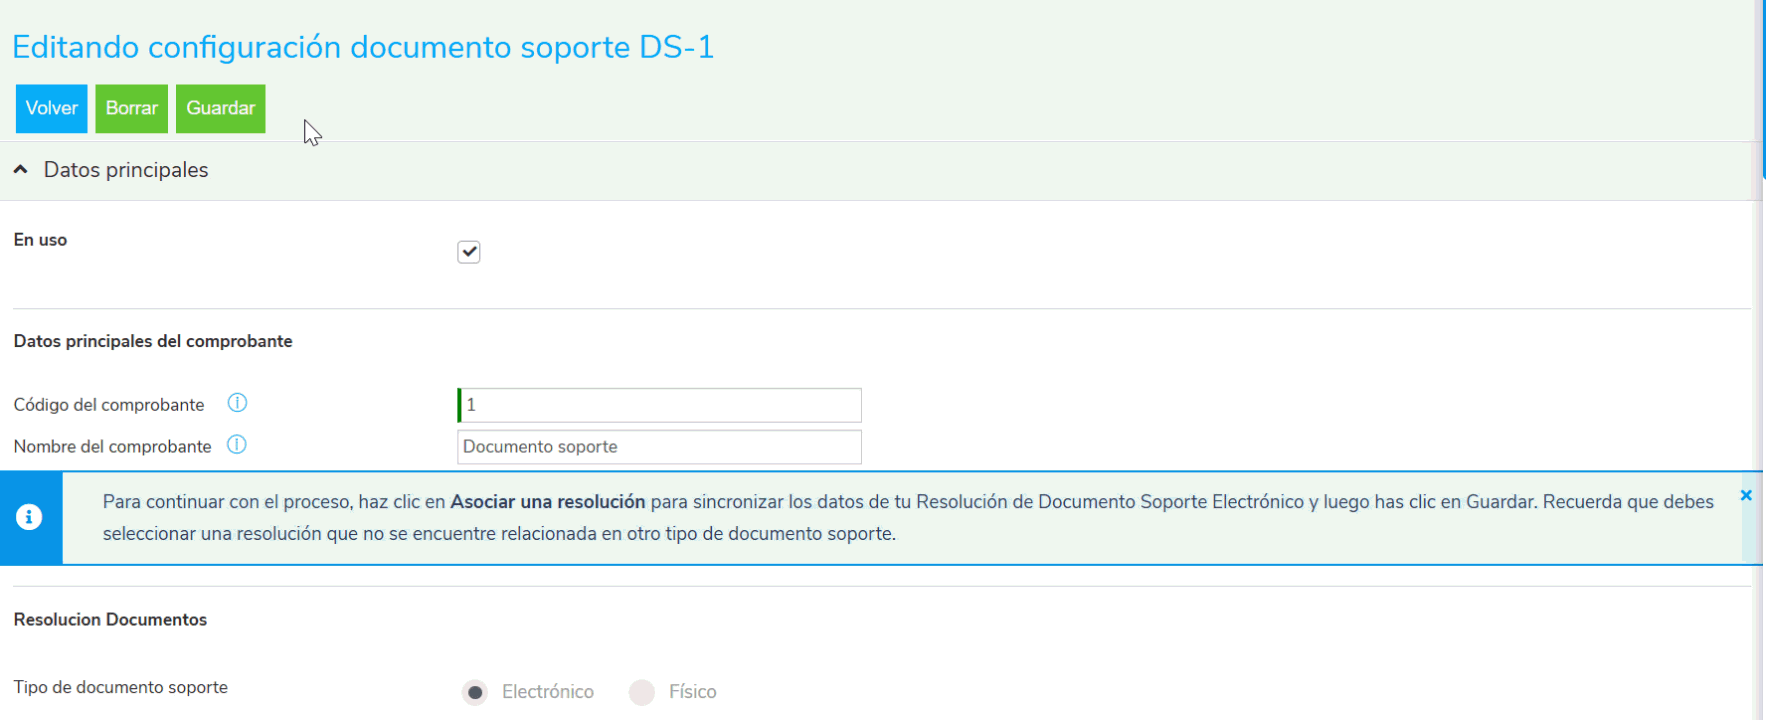Click the bold Asociar una resolución text
Image resolution: width=1766 pixels, height=720 pixels.
(x=547, y=502)
